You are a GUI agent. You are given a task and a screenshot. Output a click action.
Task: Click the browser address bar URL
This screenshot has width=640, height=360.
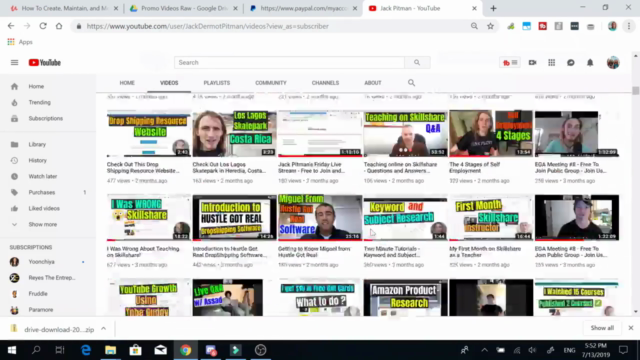pyautogui.click(x=207, y=26)
